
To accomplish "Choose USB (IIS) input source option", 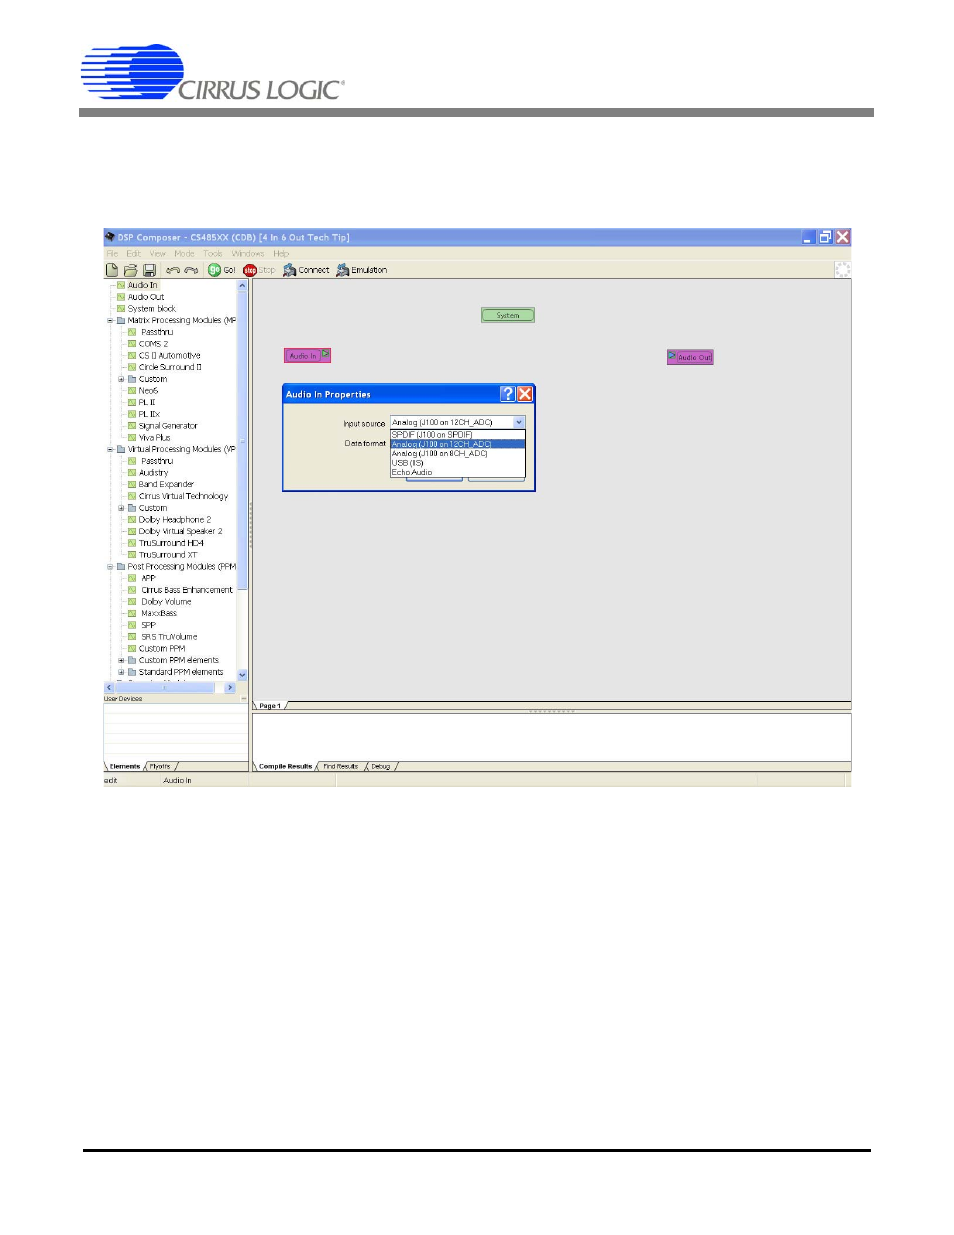I will coord(457,463).
